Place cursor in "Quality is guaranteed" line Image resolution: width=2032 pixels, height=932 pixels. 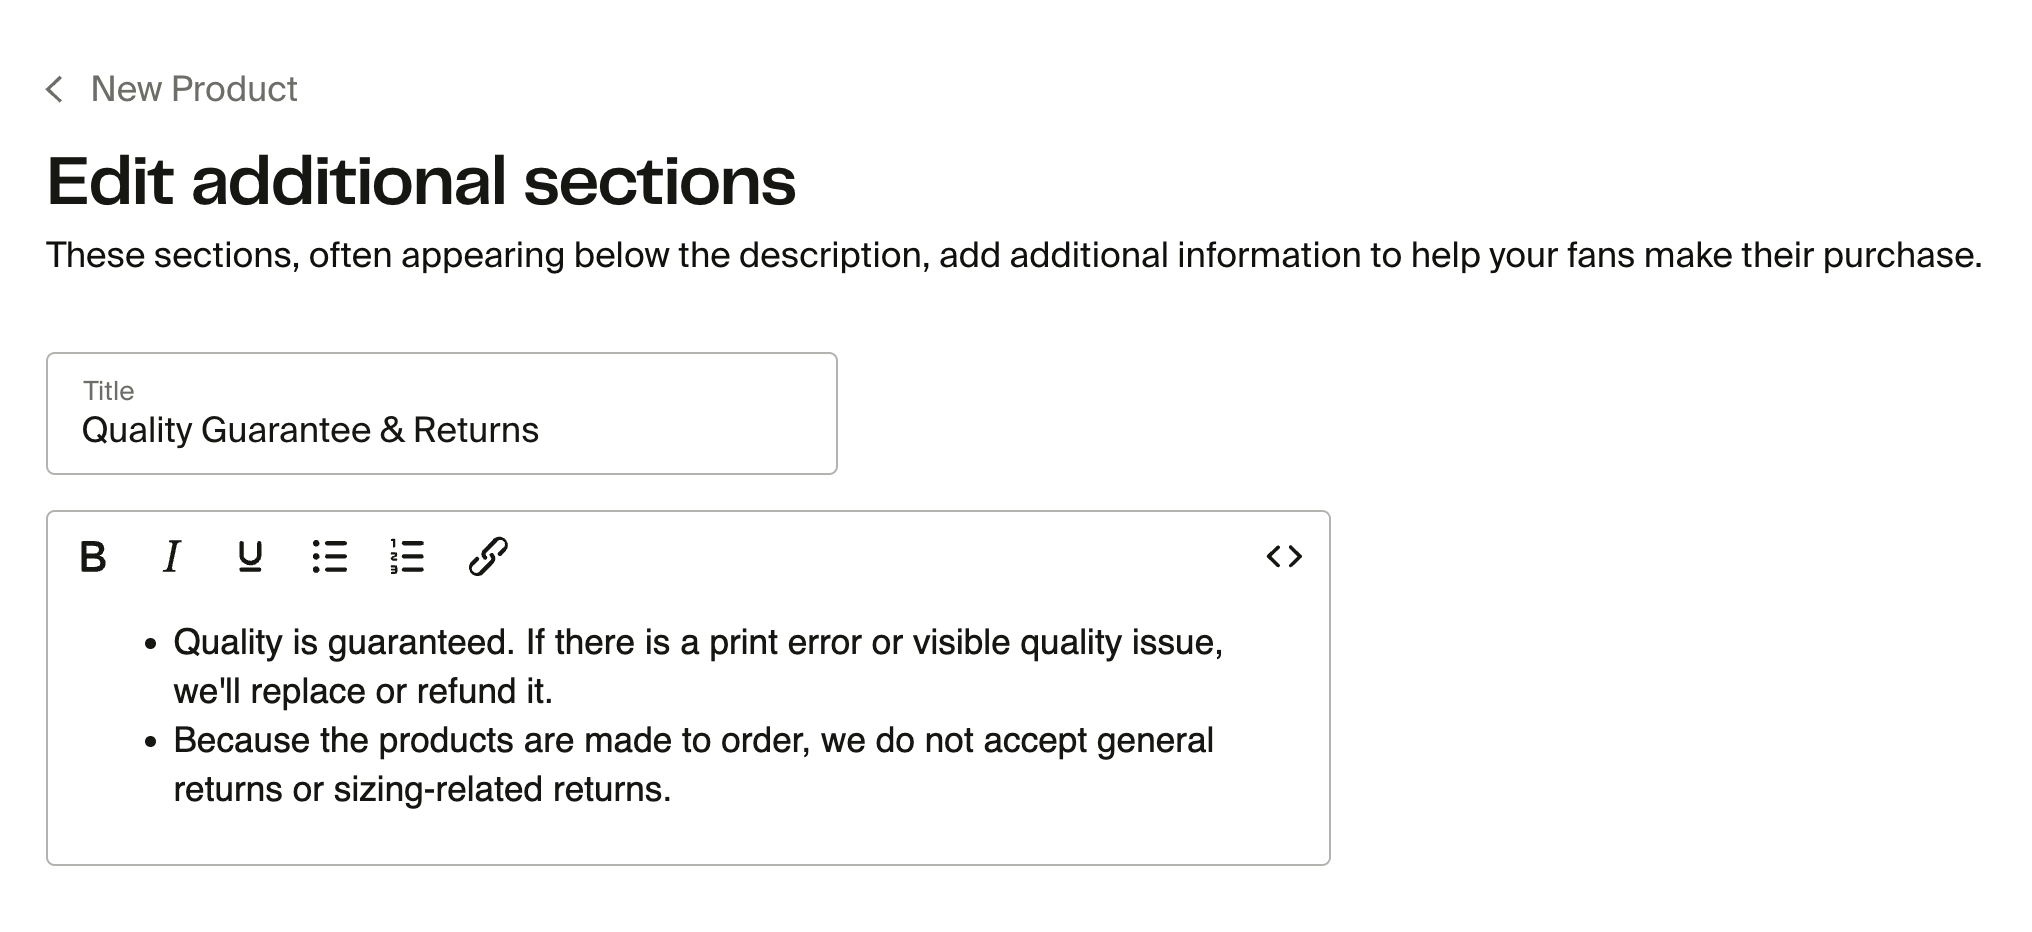point(697,642)
